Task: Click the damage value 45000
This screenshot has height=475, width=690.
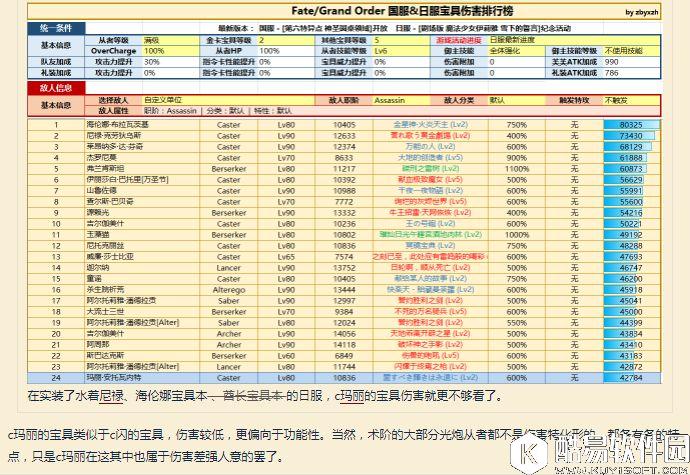Action: 631,312
